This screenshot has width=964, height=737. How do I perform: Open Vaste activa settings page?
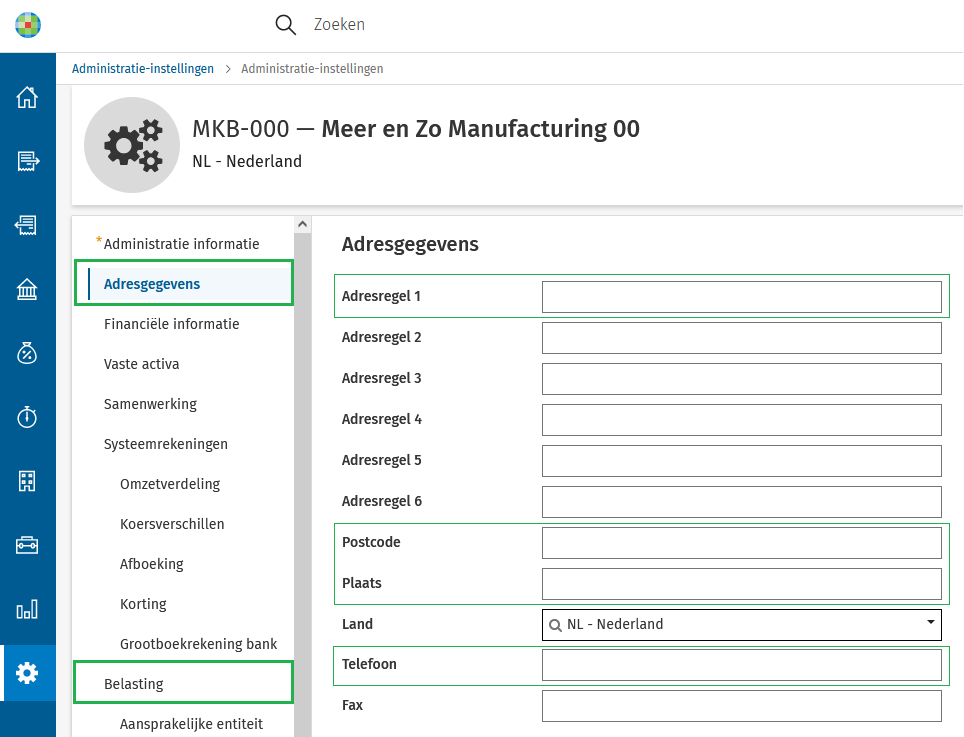coord(141,364)
